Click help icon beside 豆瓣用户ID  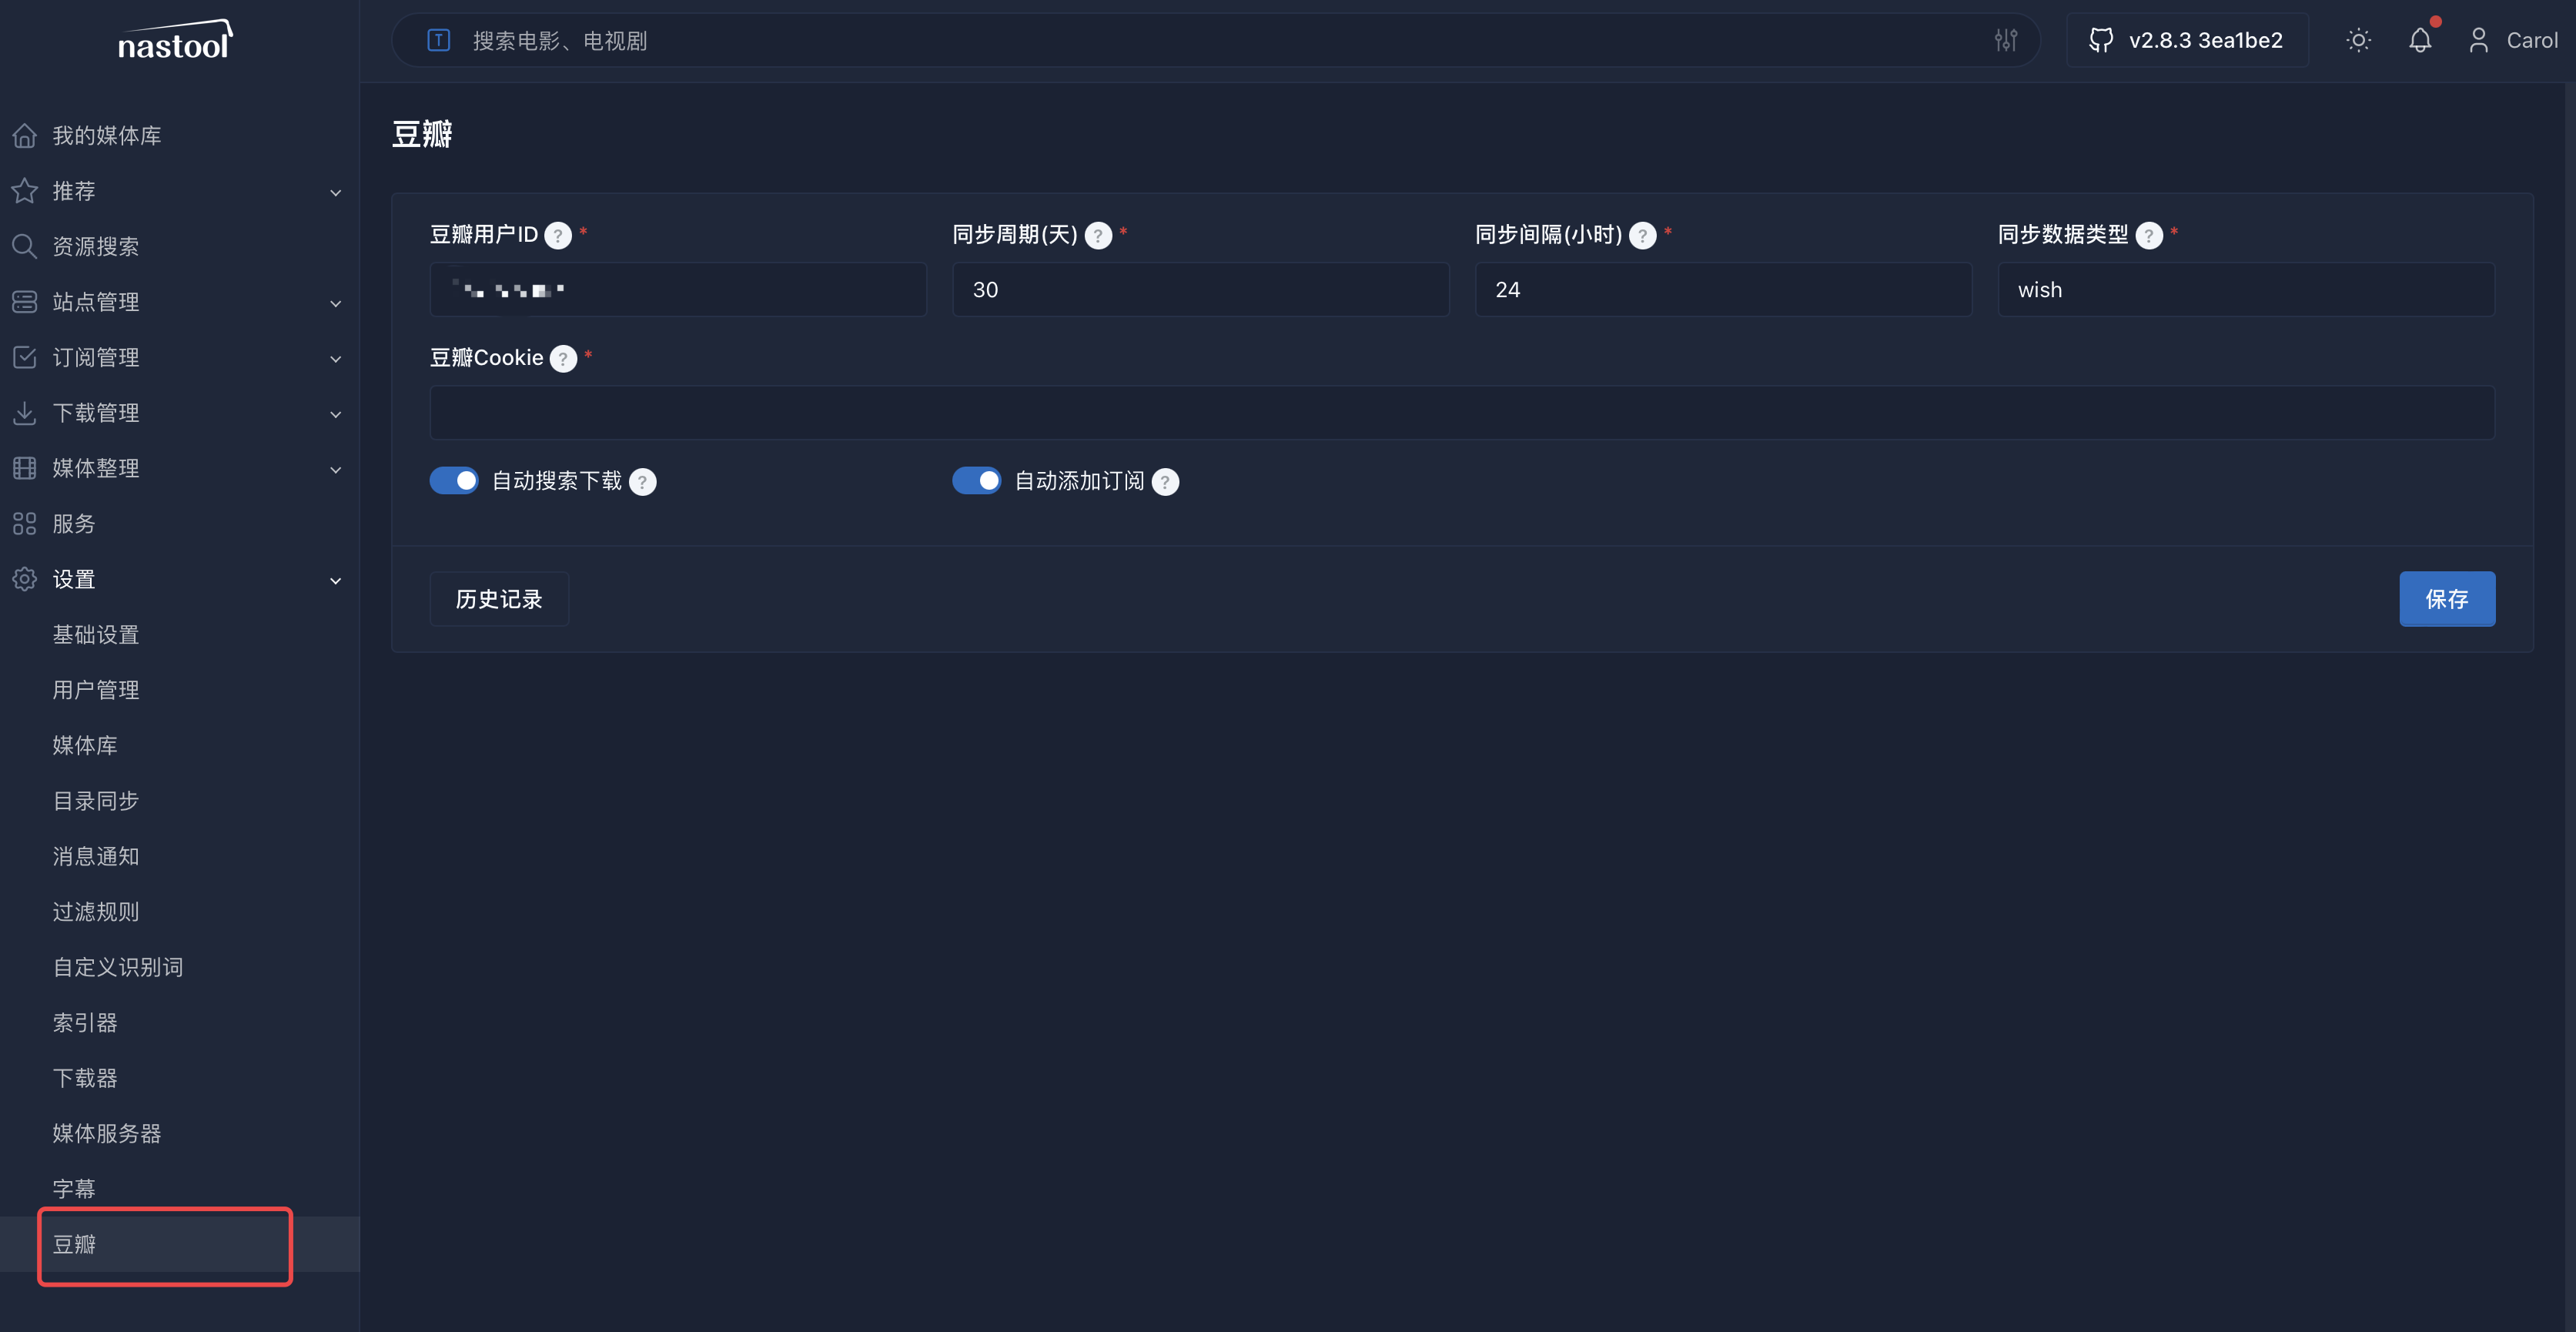point(558,236)
